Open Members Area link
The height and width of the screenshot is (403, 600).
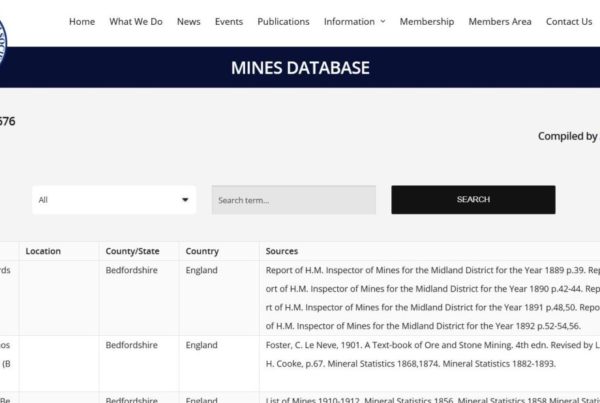pyautogui.click(x=500, y=22)
